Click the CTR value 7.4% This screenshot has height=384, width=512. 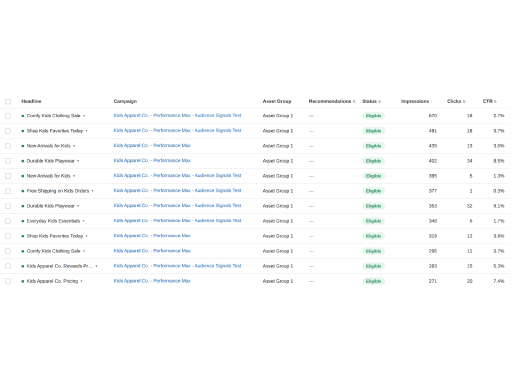(x=499, y=281)
